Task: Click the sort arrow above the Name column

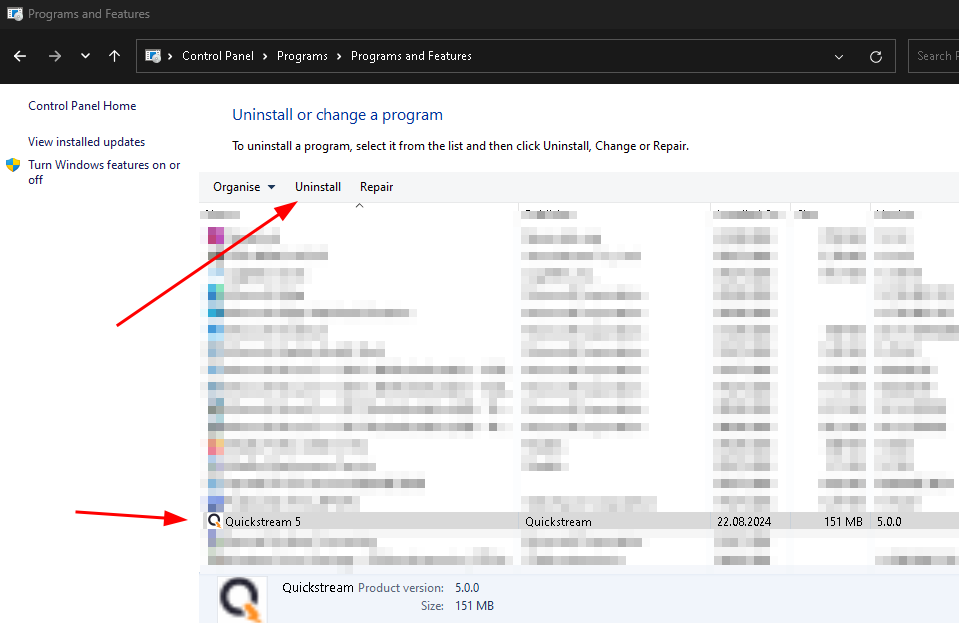Action: point(360,206)
